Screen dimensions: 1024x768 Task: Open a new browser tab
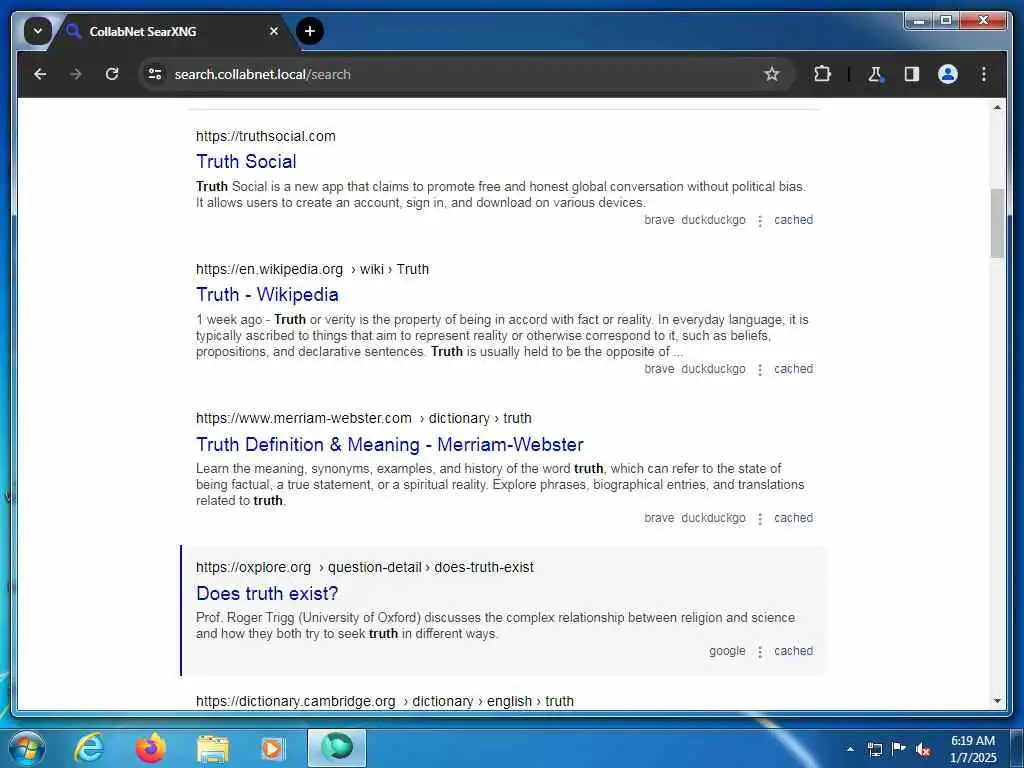click(310, 31)
